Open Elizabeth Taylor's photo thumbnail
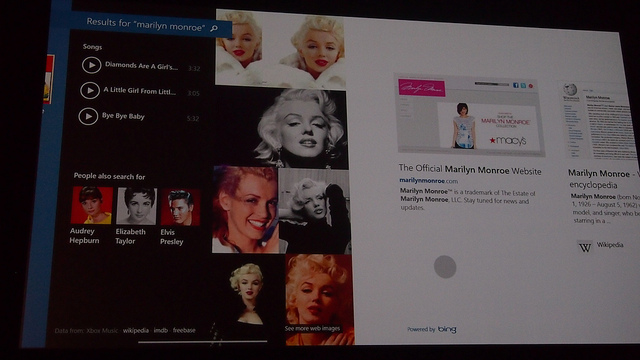 tap(136, 206)
